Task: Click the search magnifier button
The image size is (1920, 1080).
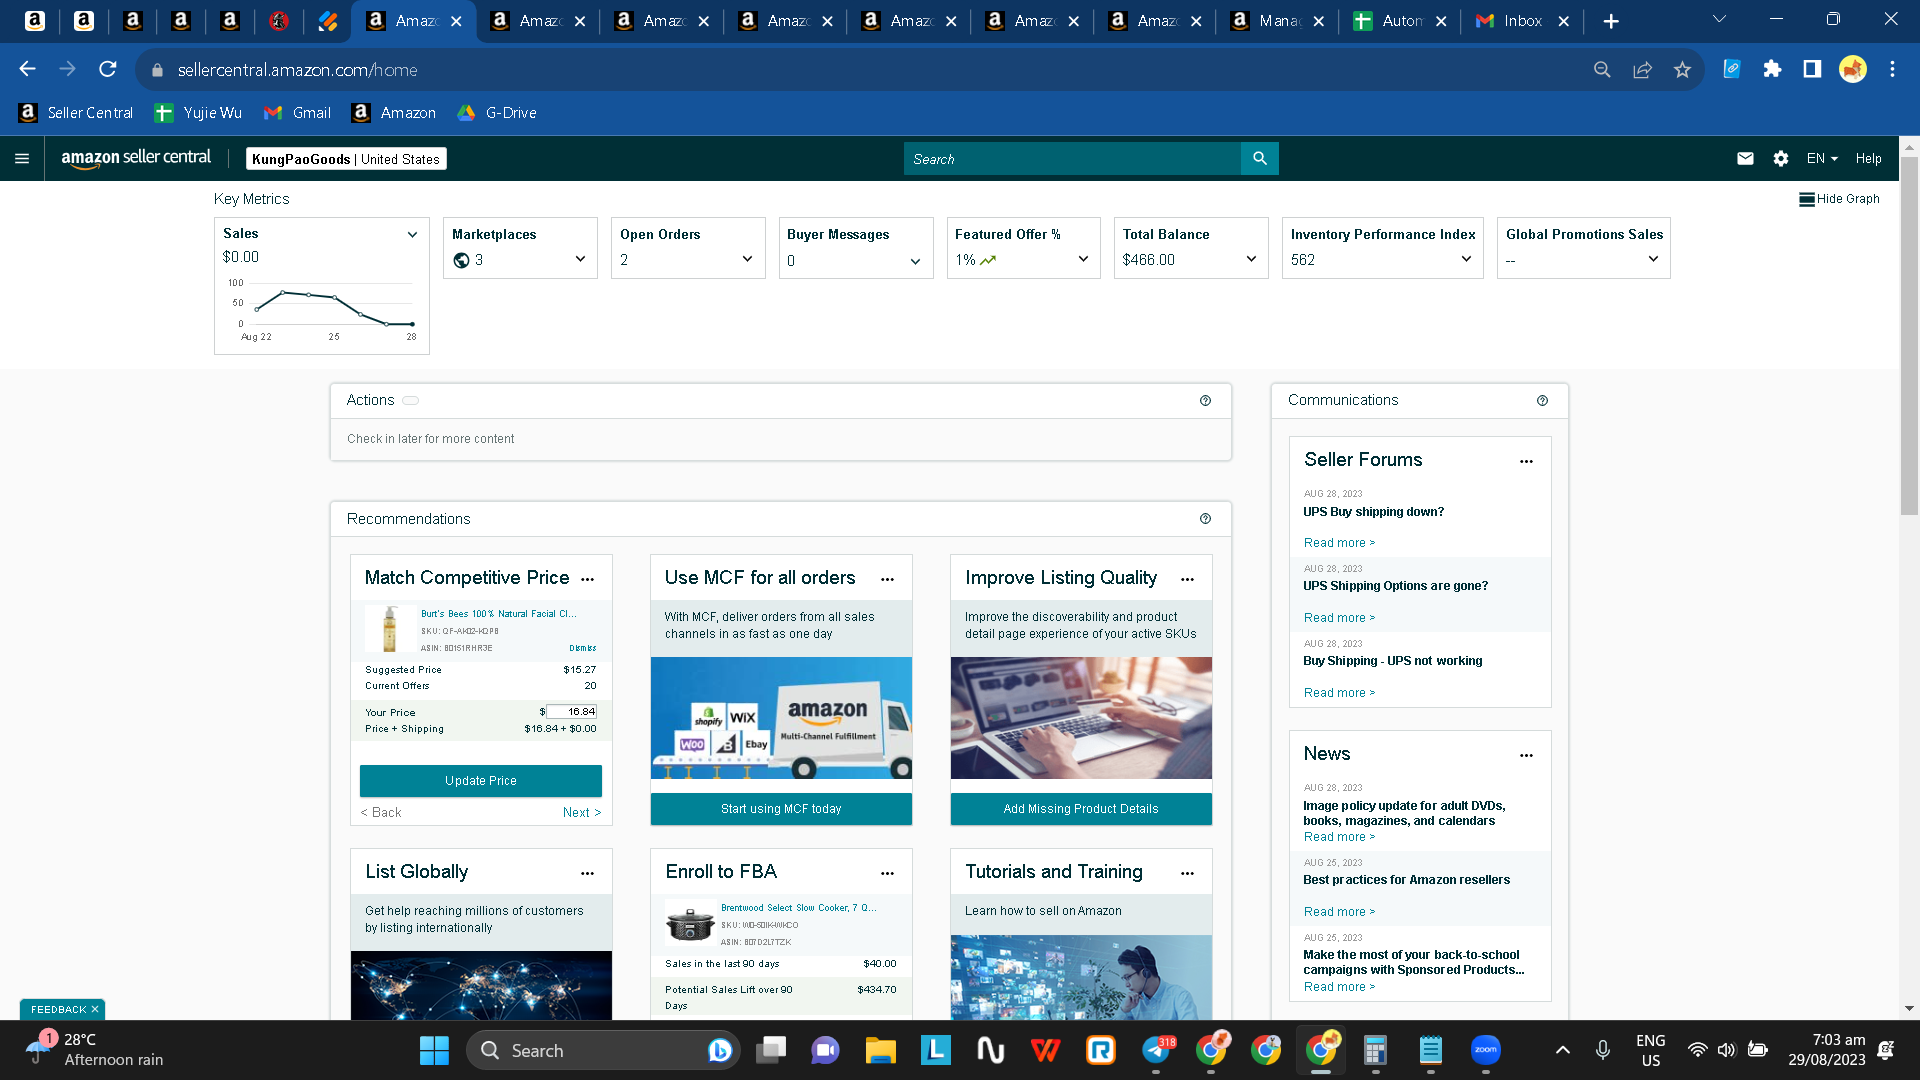Action: coord(1260,159)
